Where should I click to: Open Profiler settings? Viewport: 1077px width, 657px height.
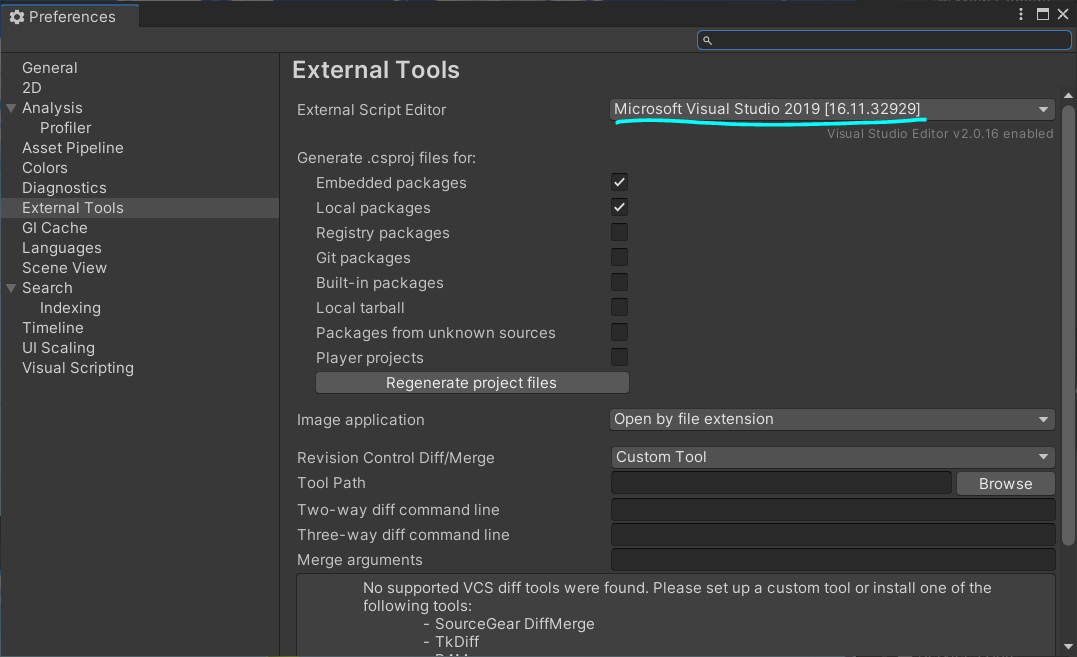65,128
